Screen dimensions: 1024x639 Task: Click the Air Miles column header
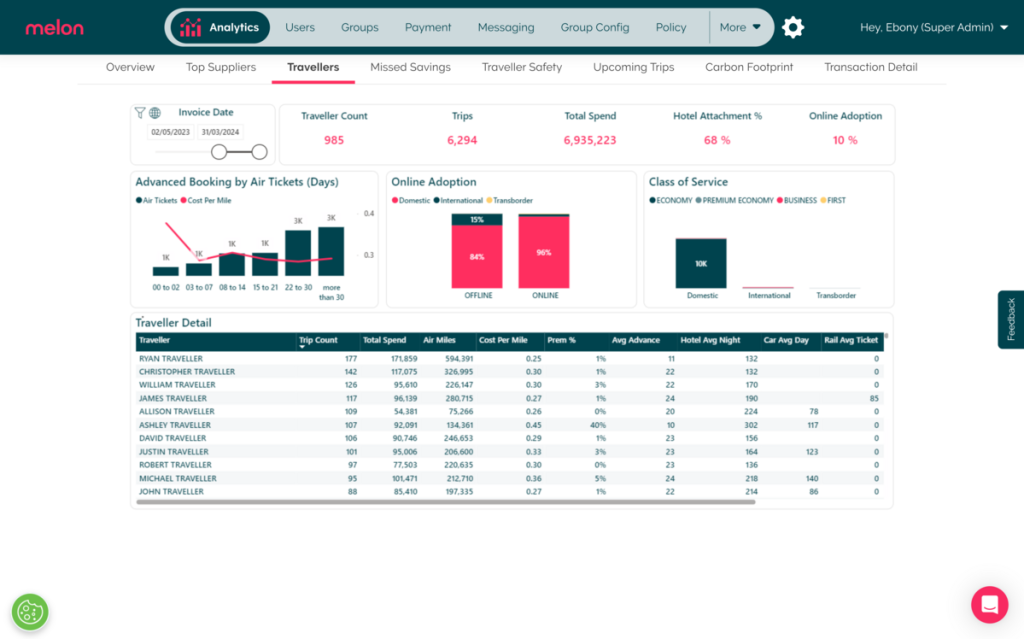pyautogui.click(x=439, y=340)
